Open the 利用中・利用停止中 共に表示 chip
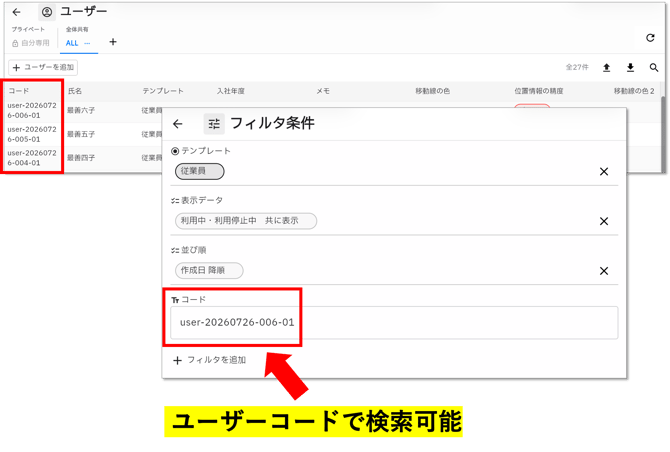This screenshot has height=452, width=670. 246,221
